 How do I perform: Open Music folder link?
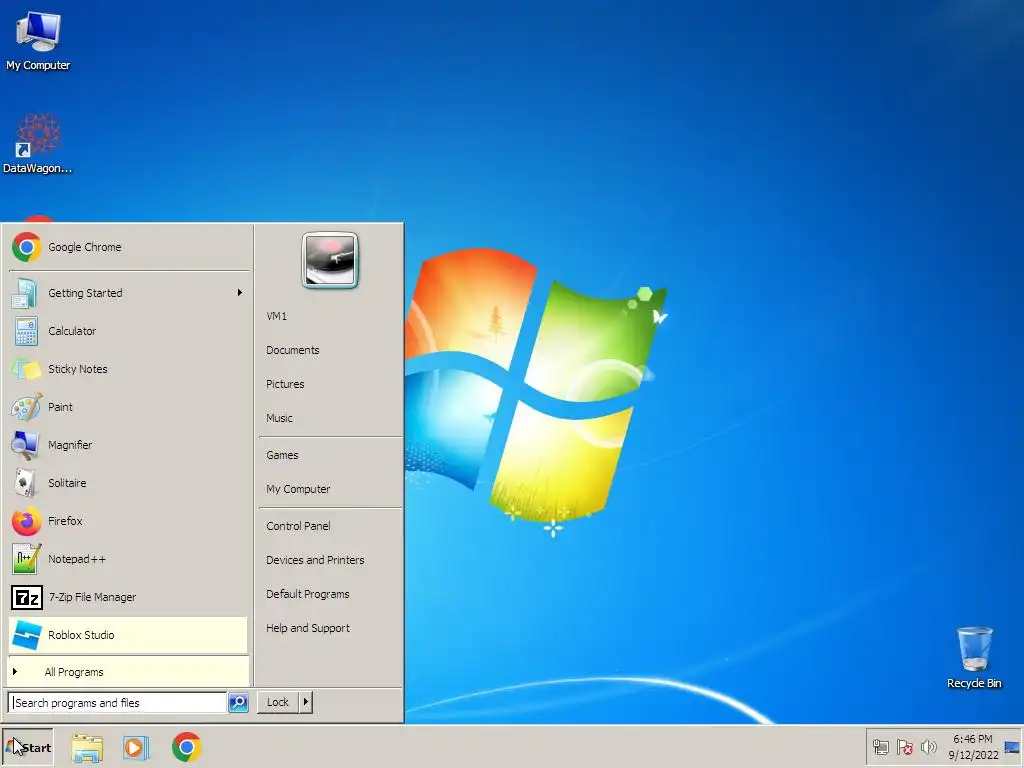pos(279,418)
